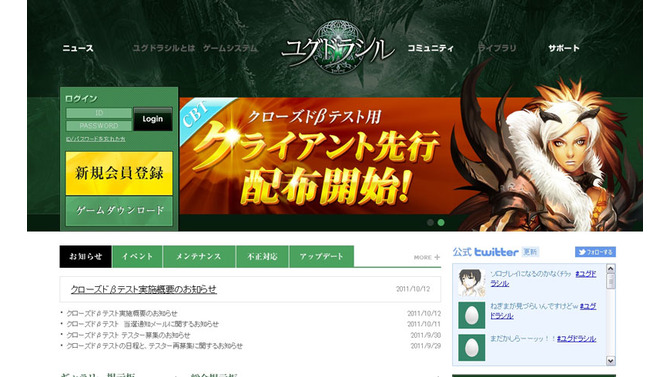
Task: Click the twitter logo heading
Action: tap(496, 252)
